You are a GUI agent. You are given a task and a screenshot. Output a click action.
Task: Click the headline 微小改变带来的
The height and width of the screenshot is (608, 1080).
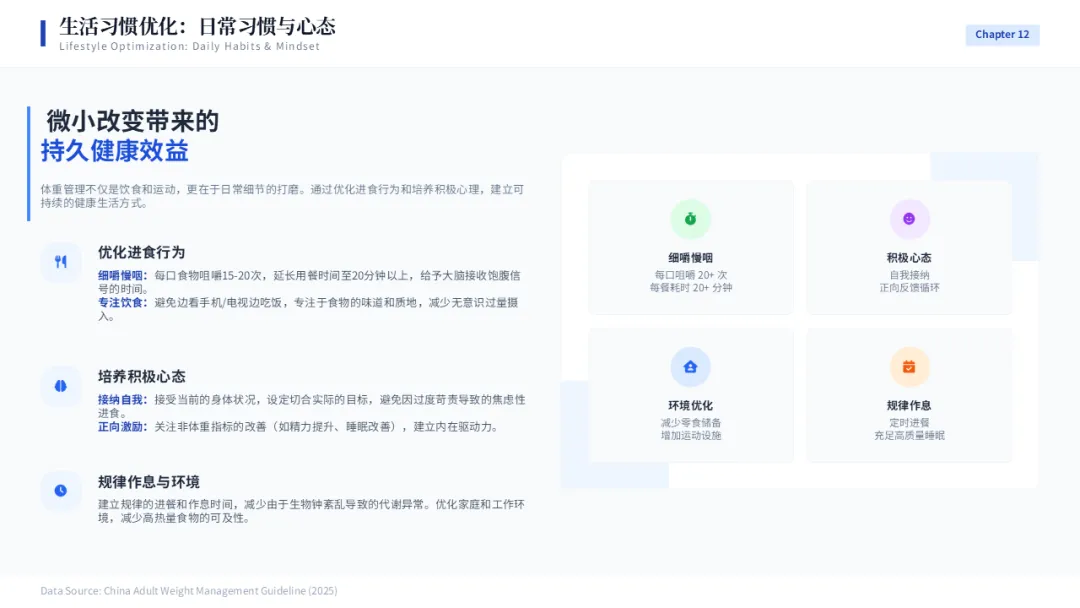point(132,121)
